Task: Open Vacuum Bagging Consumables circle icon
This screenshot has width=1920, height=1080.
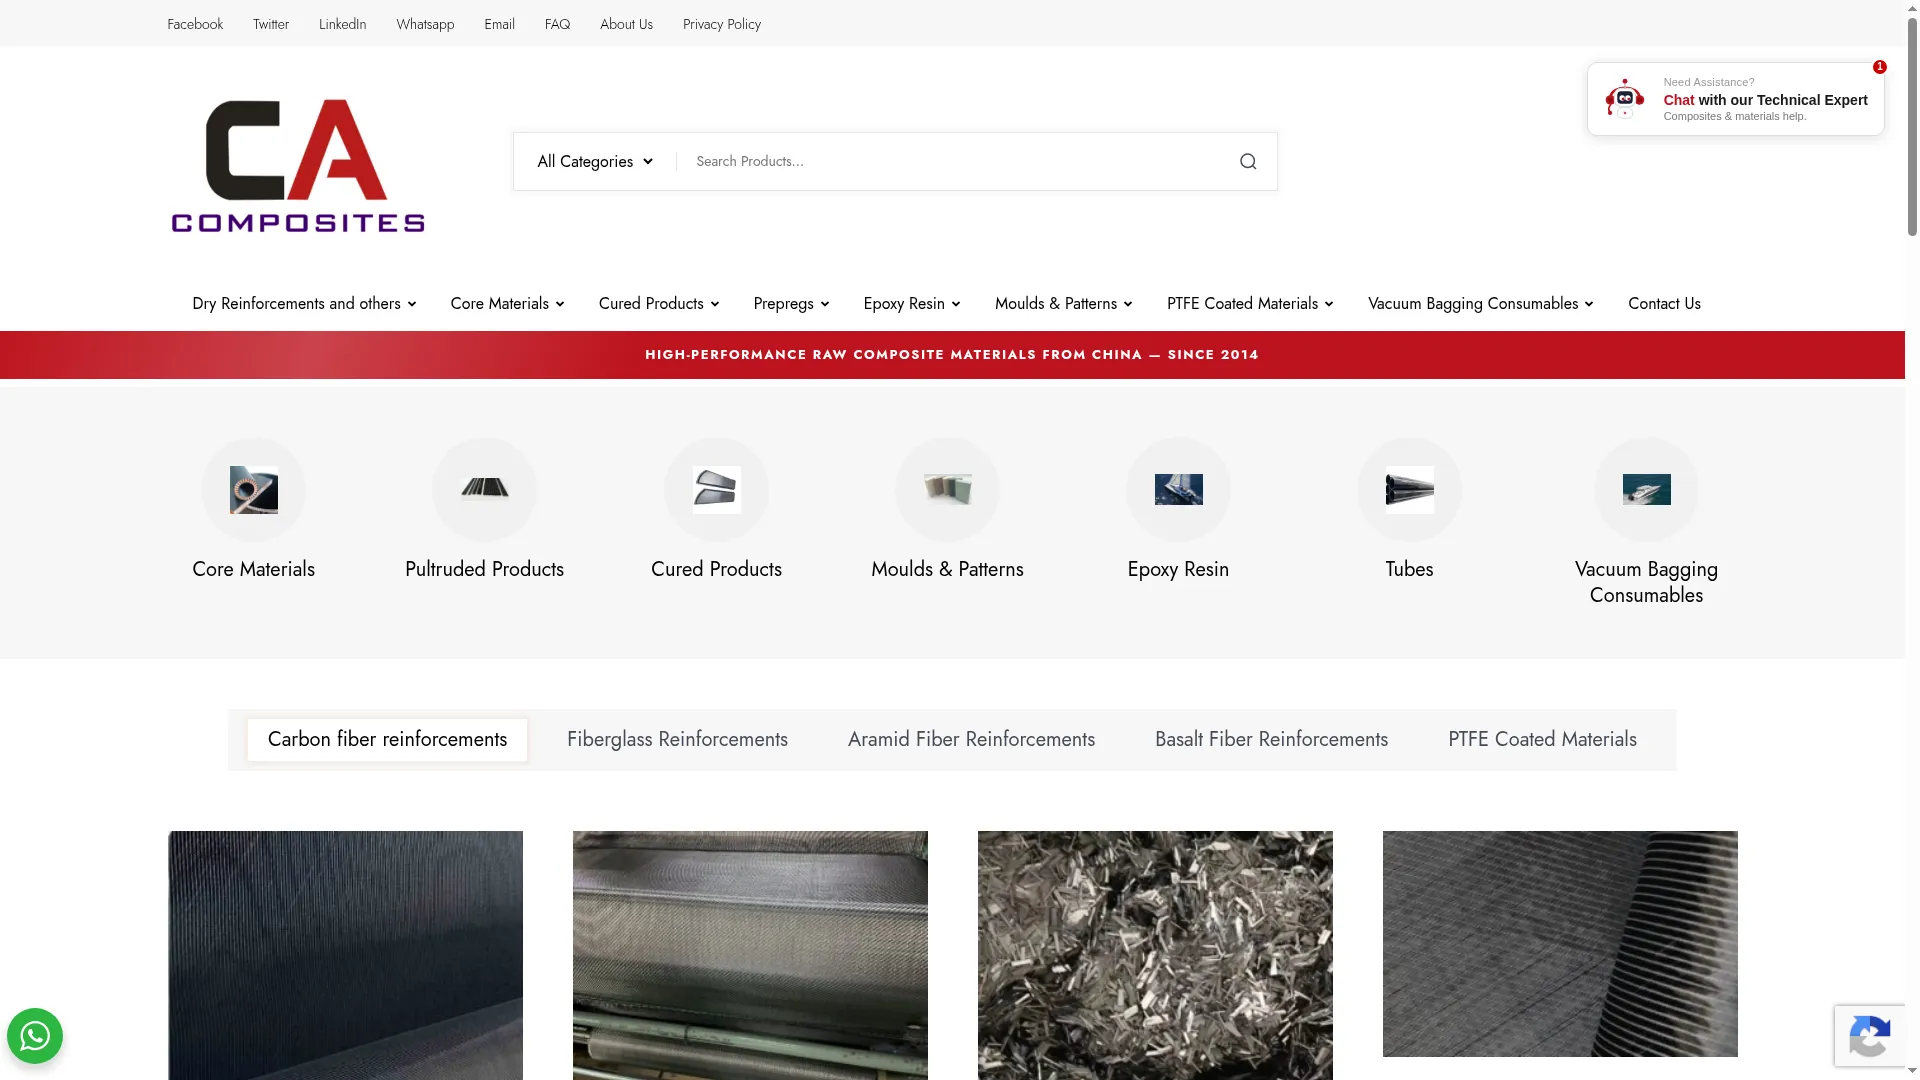Action: coord(1646,490)
